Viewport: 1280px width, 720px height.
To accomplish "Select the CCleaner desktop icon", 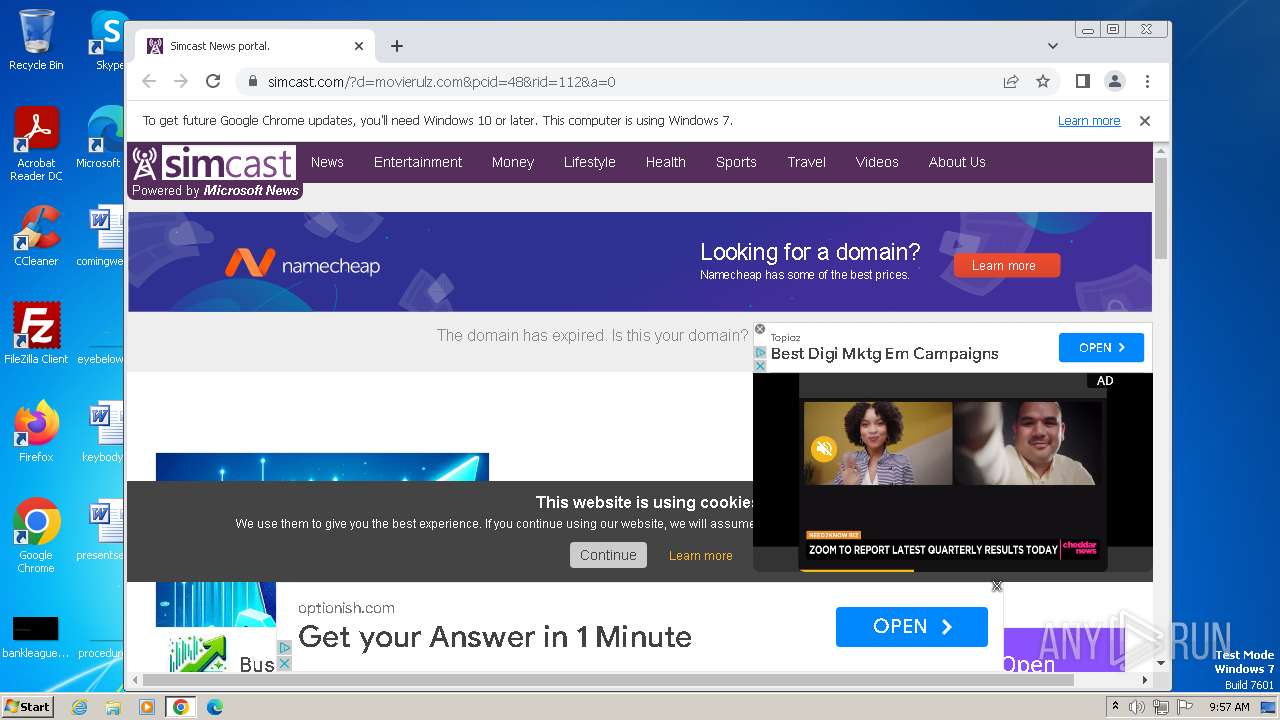I will point(36,236).
